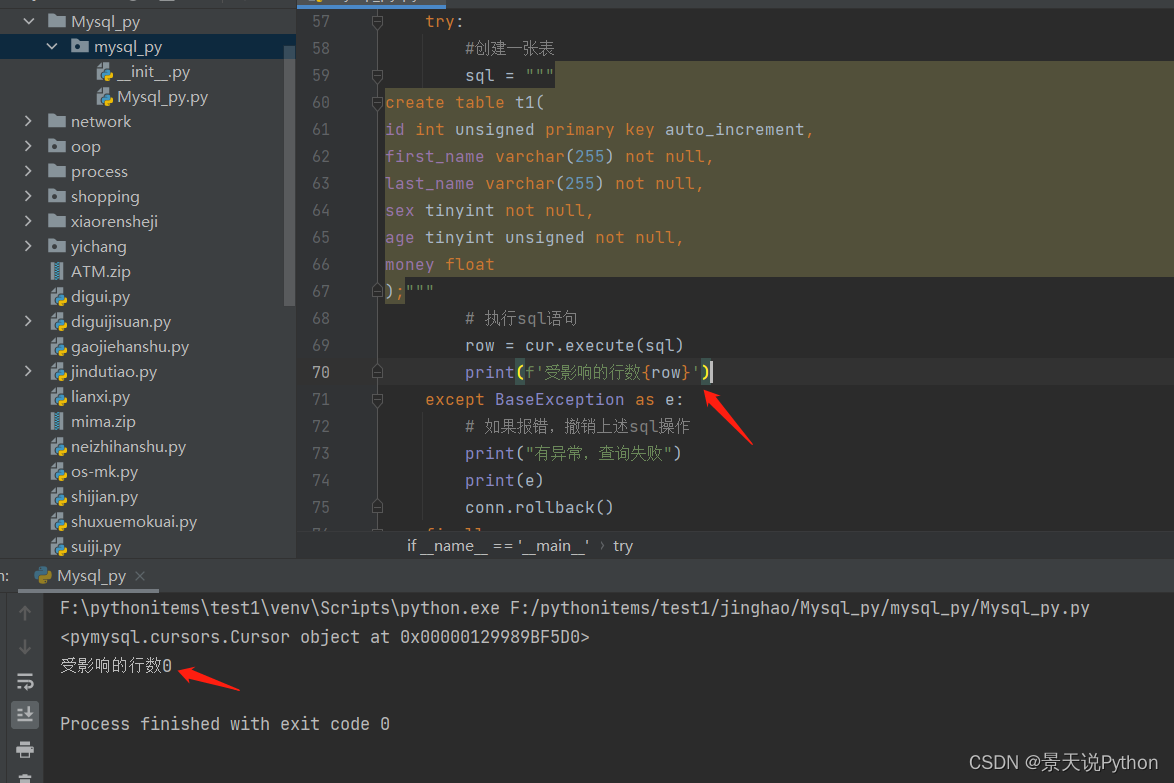Expand the jindutiao.py node
The height and width of the screenshot is (783, 1174).
[28, 371]
